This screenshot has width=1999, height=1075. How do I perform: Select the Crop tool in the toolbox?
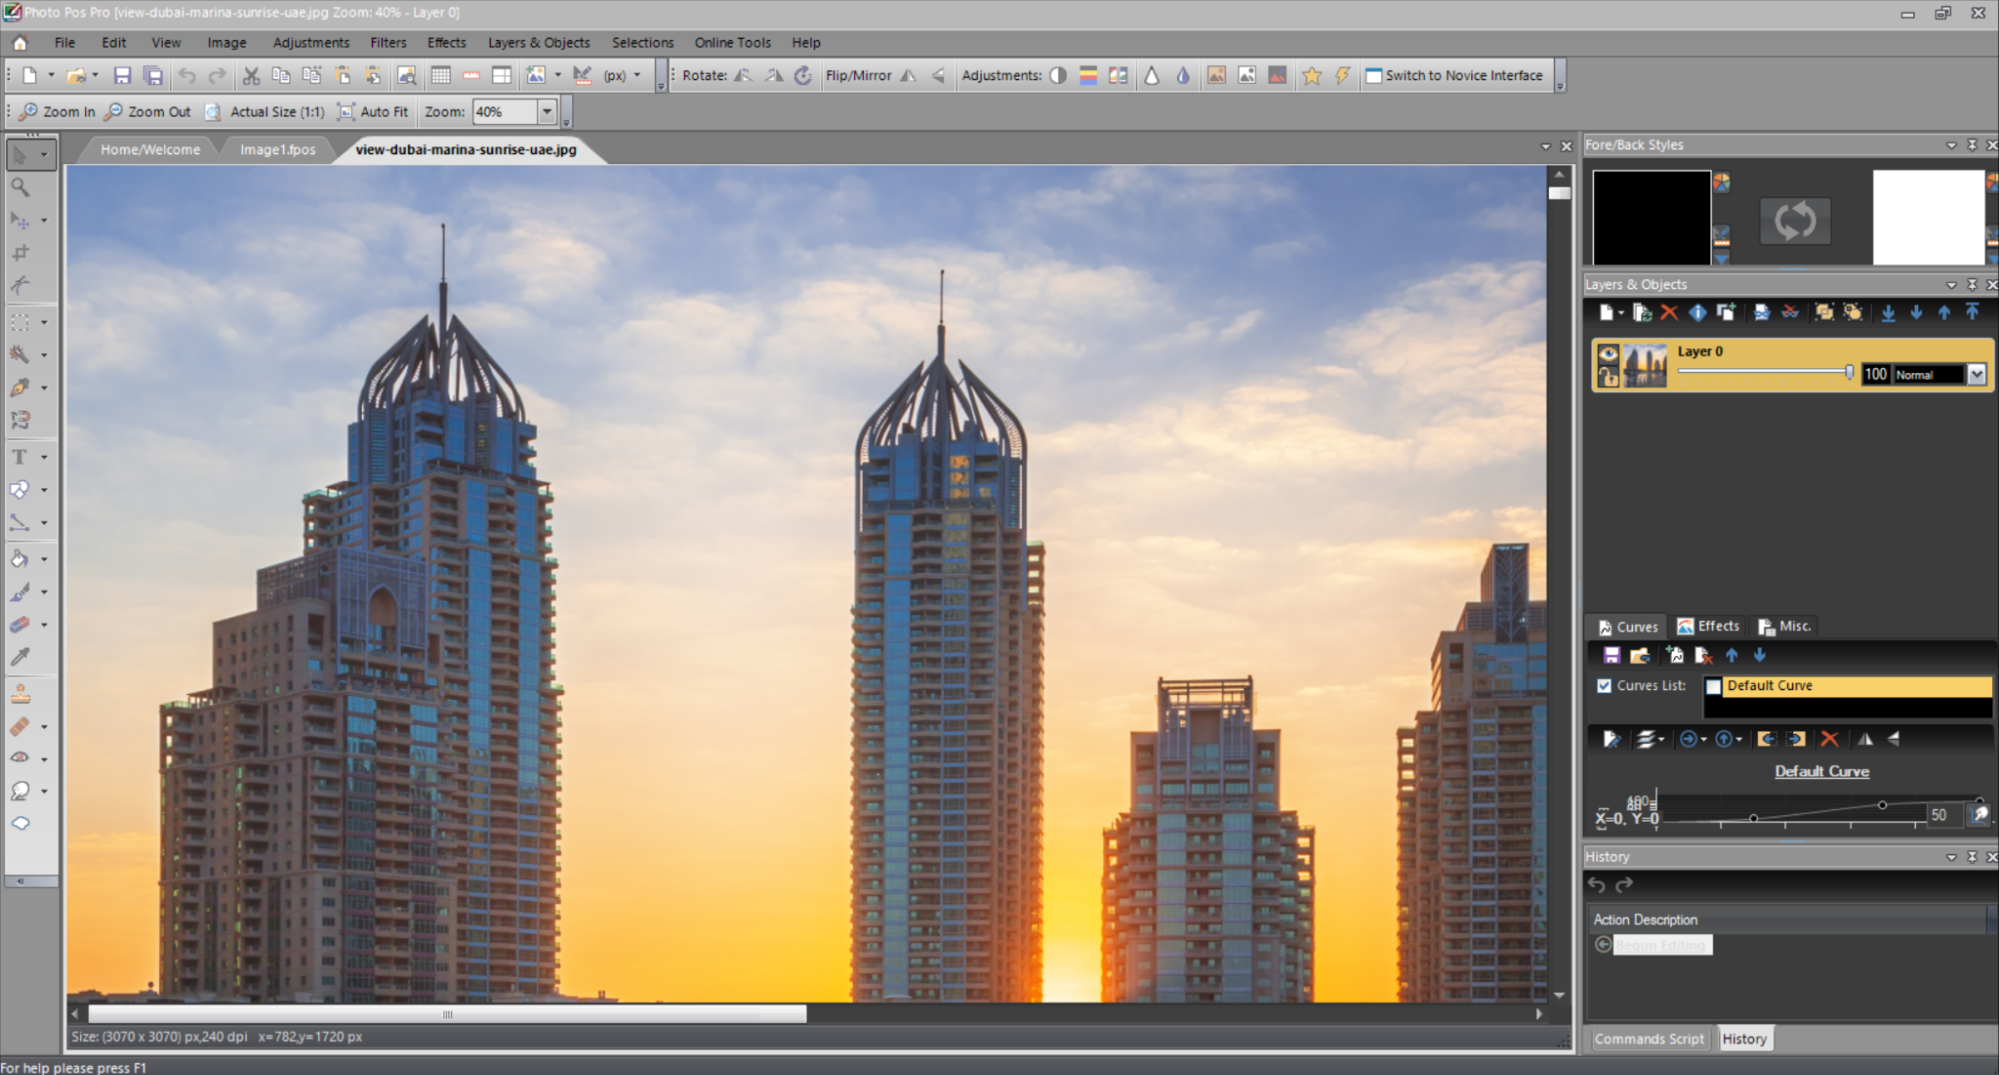pos(20,253)
